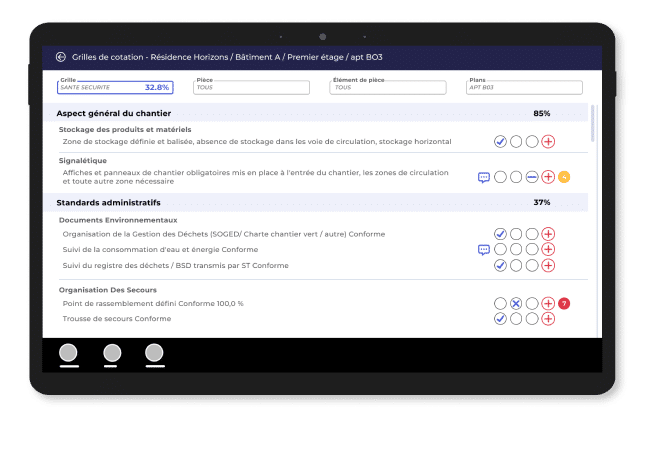Click the 32.8% grille score
Viewport: 654px width, 465px height.
[x=157, y=87]
